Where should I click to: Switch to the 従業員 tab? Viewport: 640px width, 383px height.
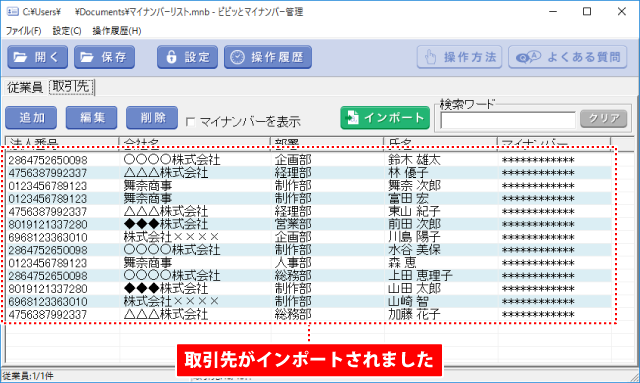25,87
